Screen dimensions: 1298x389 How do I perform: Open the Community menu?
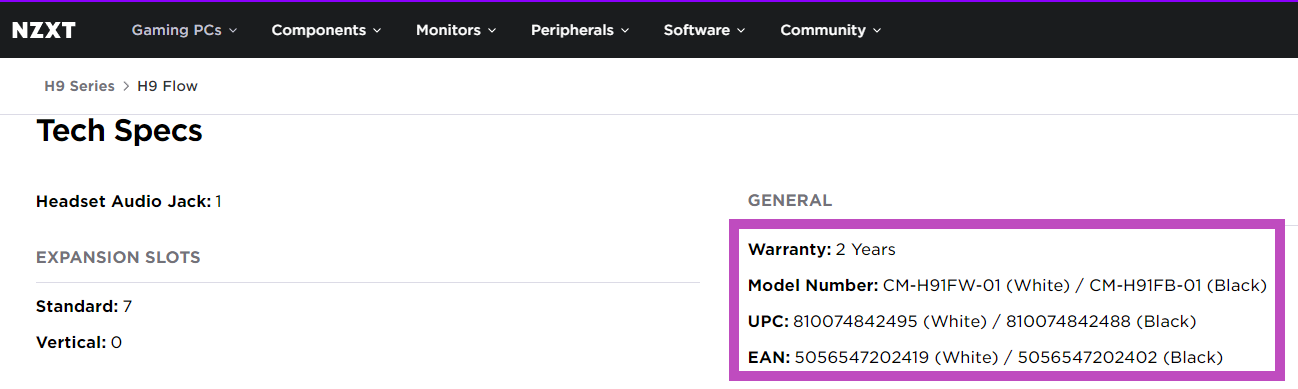(x=831, y=30)
